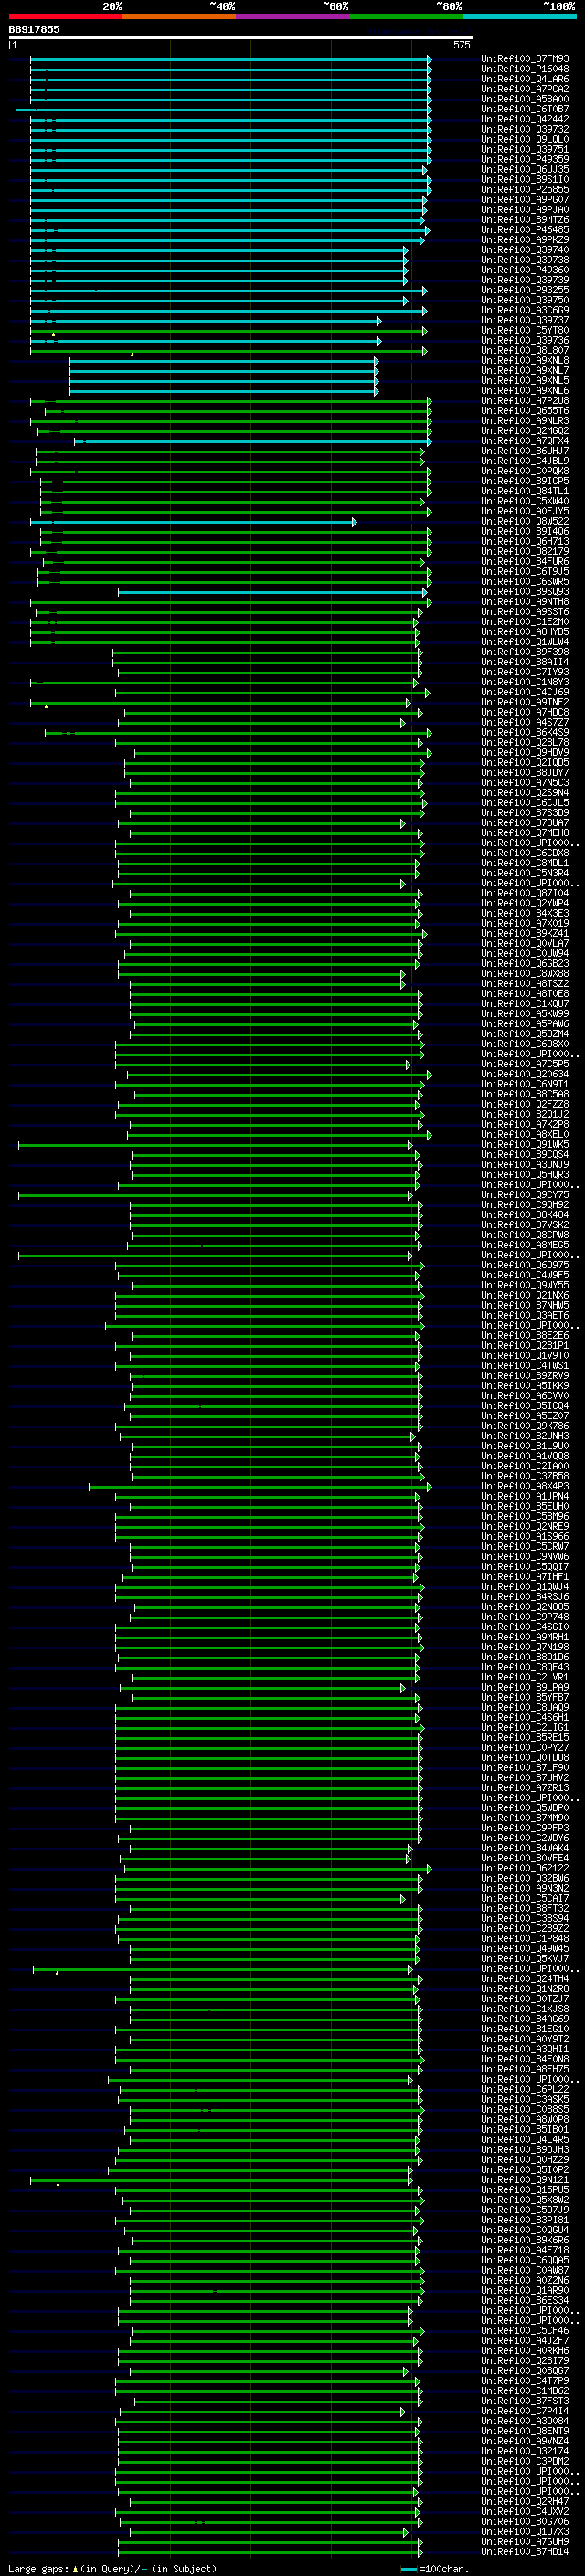
Task: Select hit UniRef100_A7GUH9
Action: pos(525,2541)
